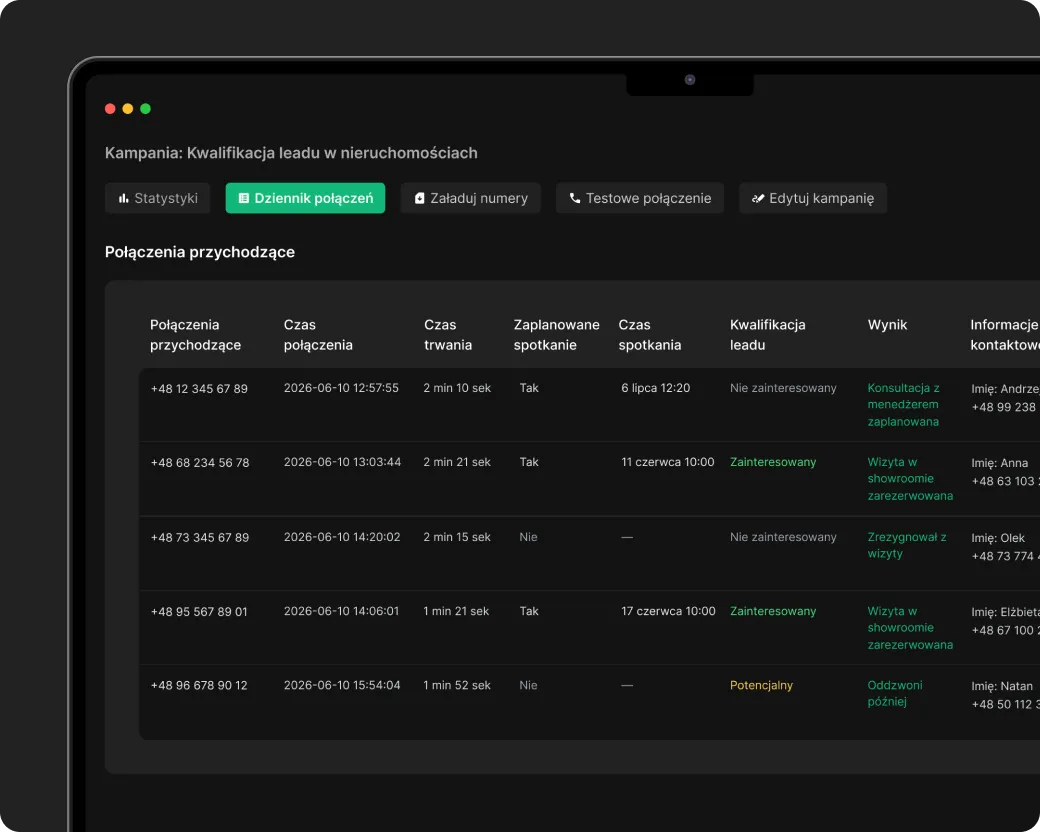This screenshot has width=1040, height=832.
Task: Click timestamp 2026-06-10 13:03:44
Action: (342, 462)
